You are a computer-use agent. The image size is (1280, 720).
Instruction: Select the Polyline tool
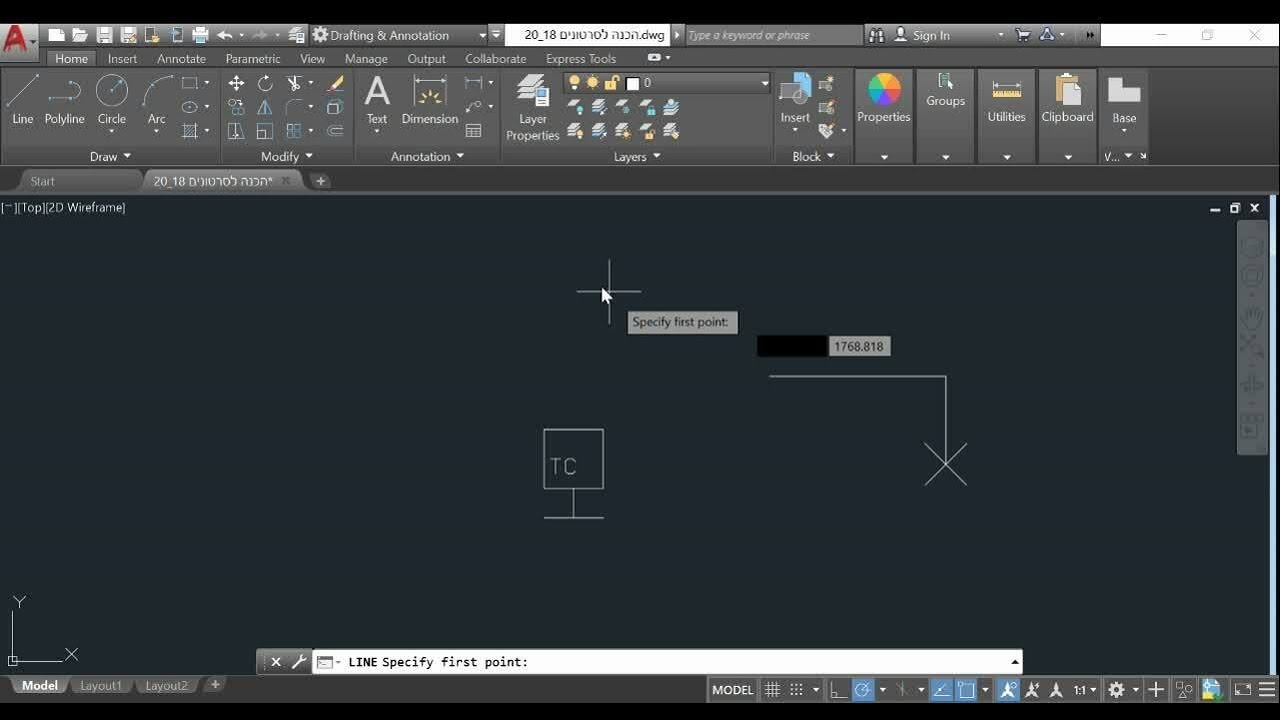coord(64,100)
